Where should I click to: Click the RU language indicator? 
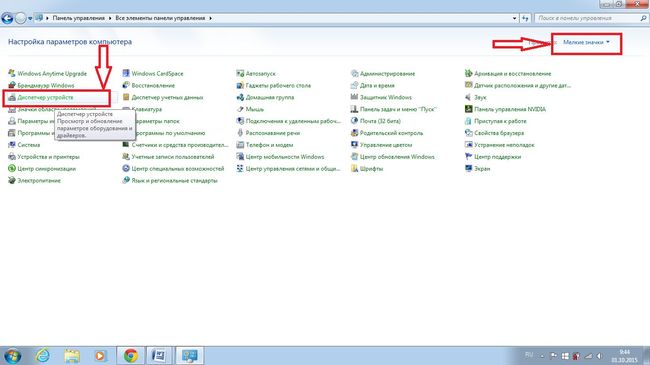point(529,355)
